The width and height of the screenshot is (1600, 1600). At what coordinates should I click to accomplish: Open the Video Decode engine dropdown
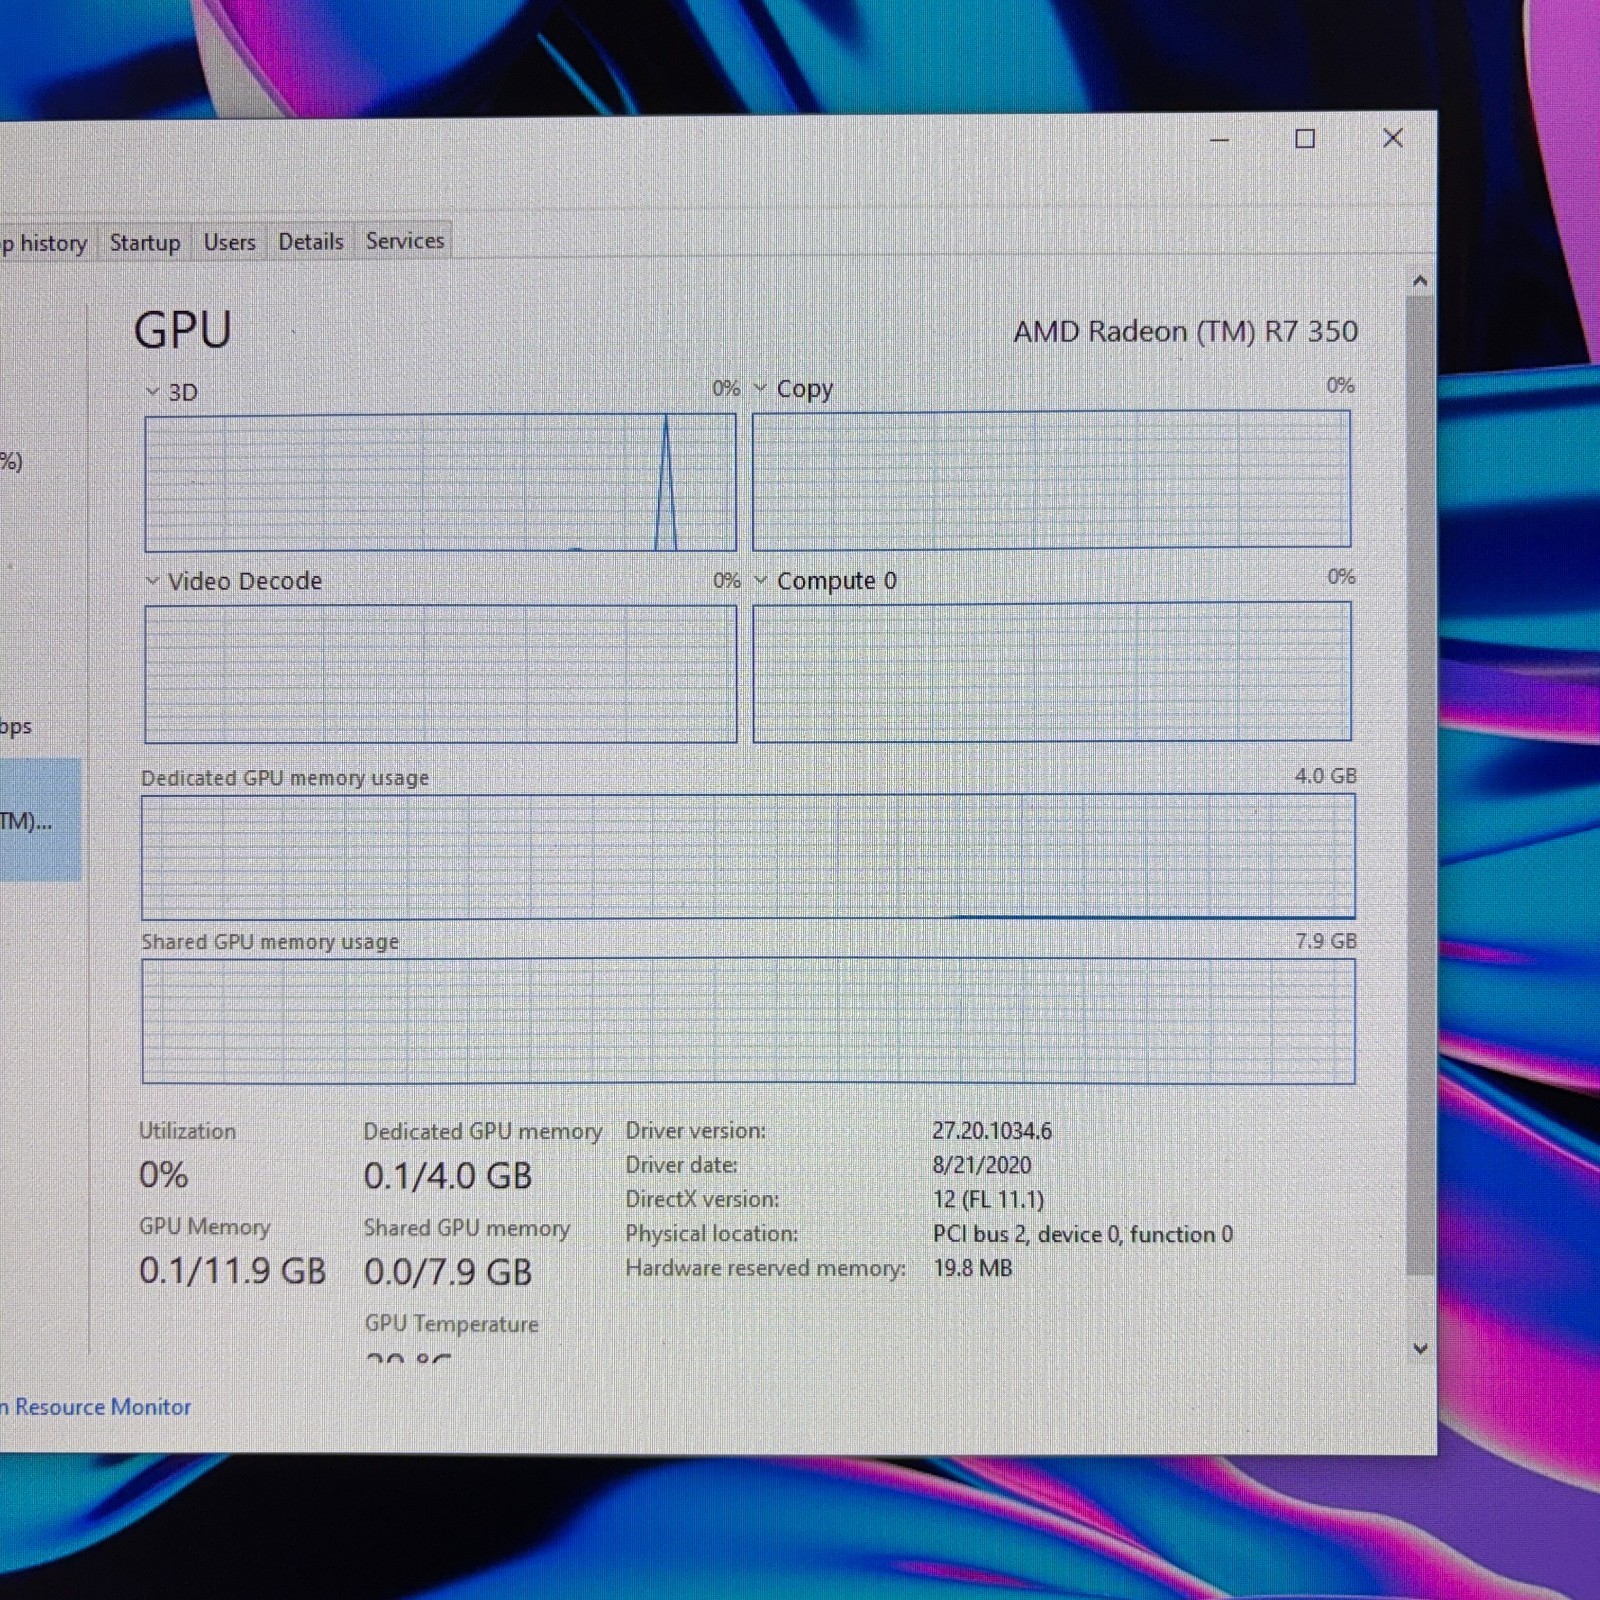233,581
